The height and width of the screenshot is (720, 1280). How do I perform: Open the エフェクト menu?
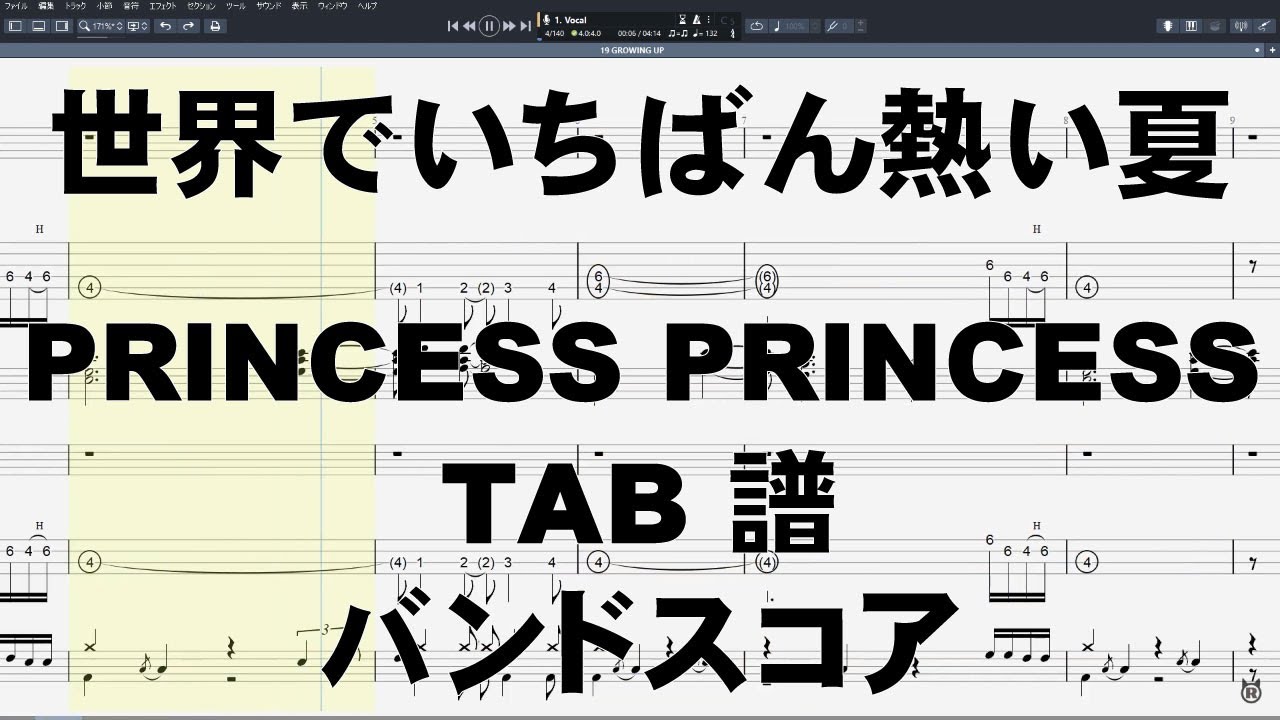163,6
